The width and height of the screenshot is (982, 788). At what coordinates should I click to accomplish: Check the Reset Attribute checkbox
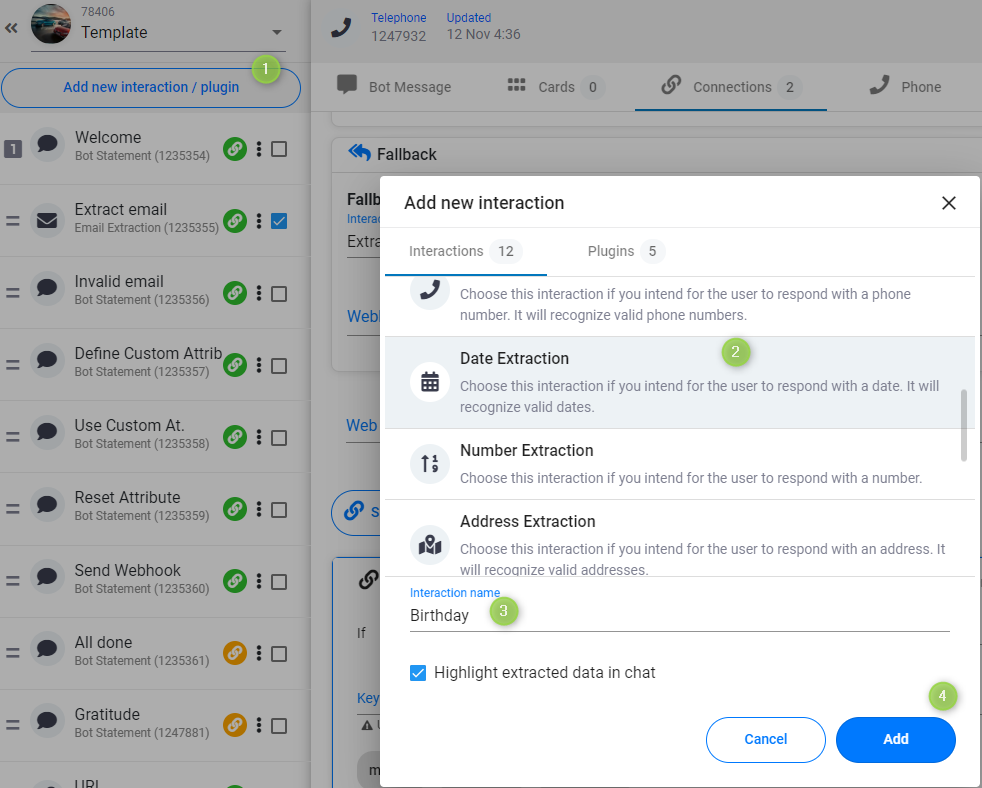pyautogui.click(x=279, y=510)
